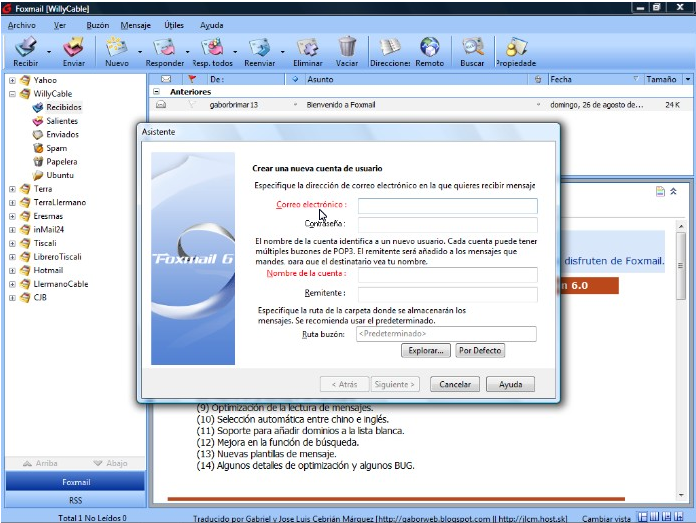Click the Eliminar toolbar icon
The width and height of the screenshot is (696, 523).
tap(308, 47)
